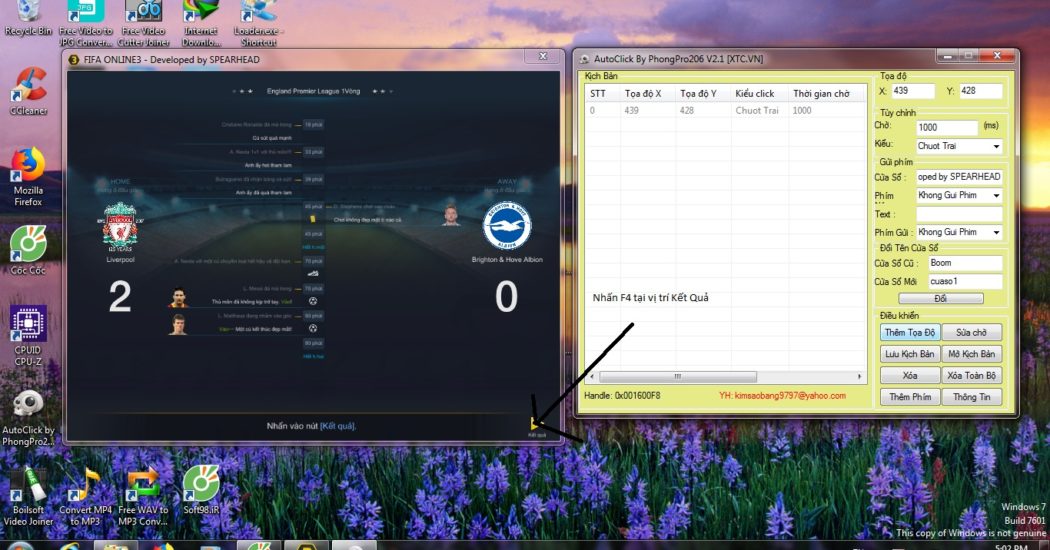
Task: Click the Cửa Sổ Cũ field showing Boom
Action: (x=965, y=263)
